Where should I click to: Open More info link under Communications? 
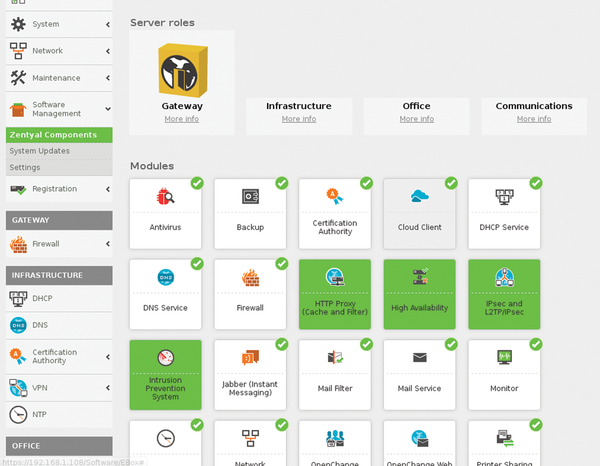click(x=534, y=119)
